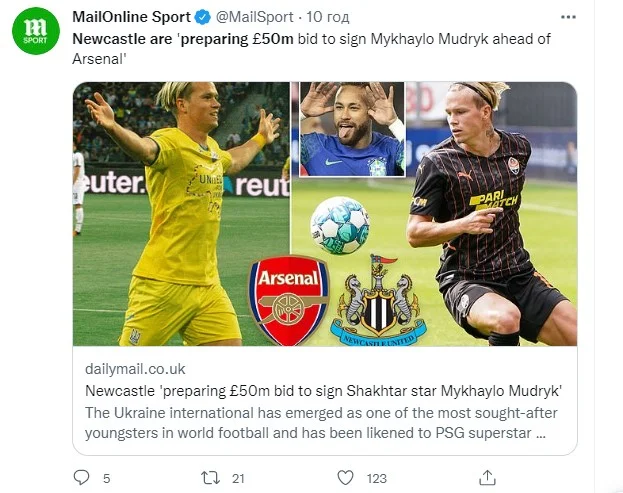The image size is (623, 493).
Task: View the likes count 123
Action: pyautogui.click(x=377, y=479)
